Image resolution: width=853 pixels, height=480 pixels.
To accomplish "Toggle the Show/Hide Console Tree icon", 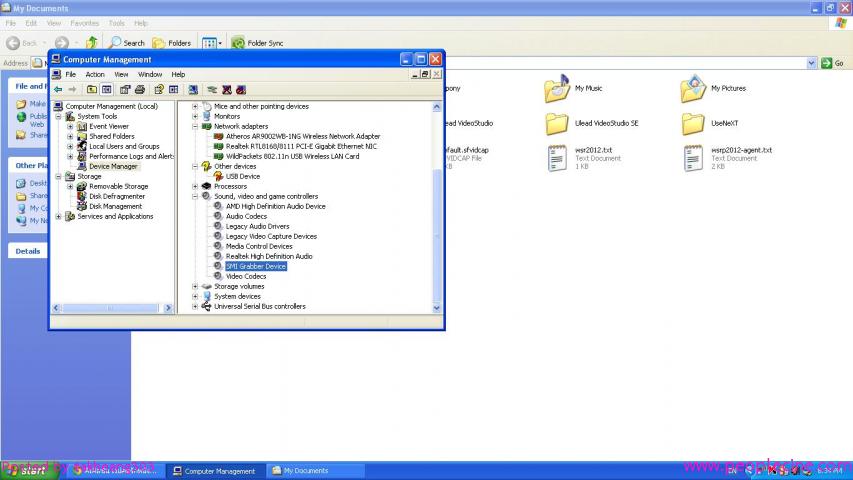I will point(107,90).
